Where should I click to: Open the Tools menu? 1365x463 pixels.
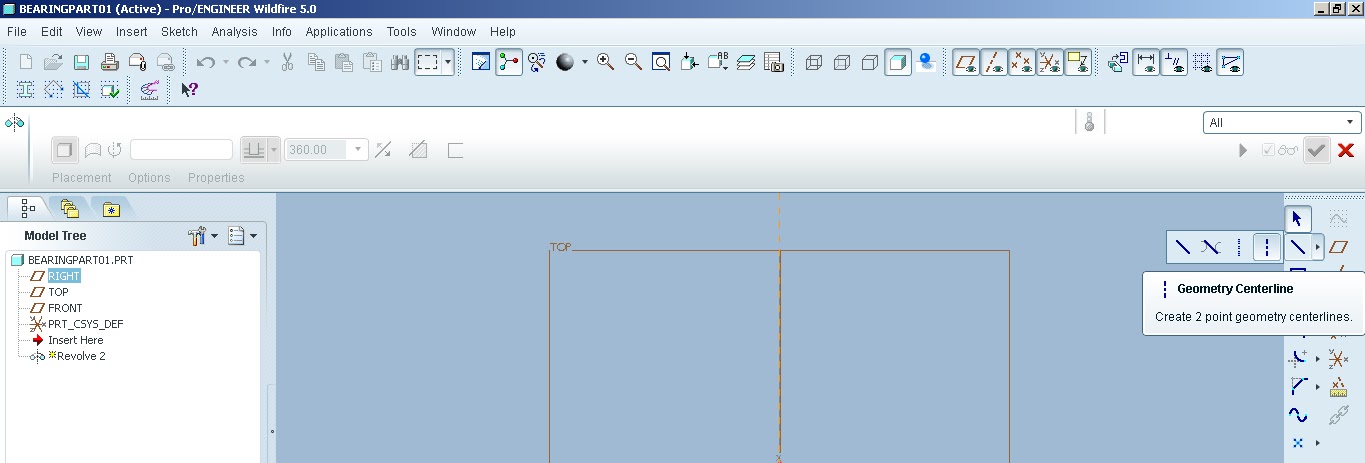pos(402,32)
